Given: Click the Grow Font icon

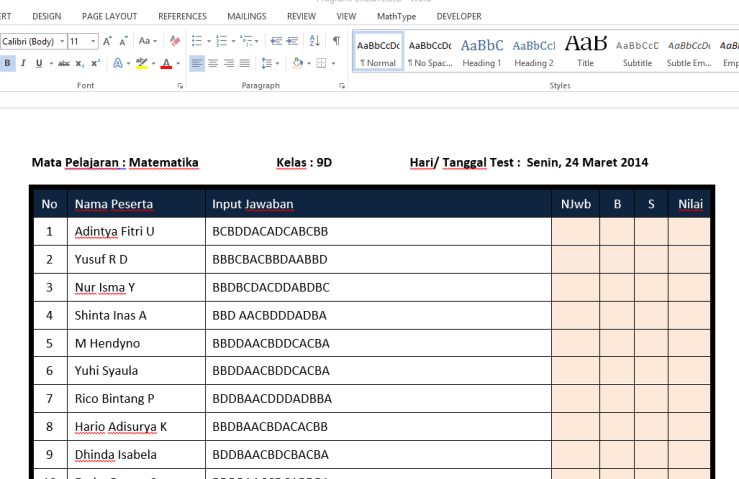Looking at the screenshot, I should pos(108,41).
